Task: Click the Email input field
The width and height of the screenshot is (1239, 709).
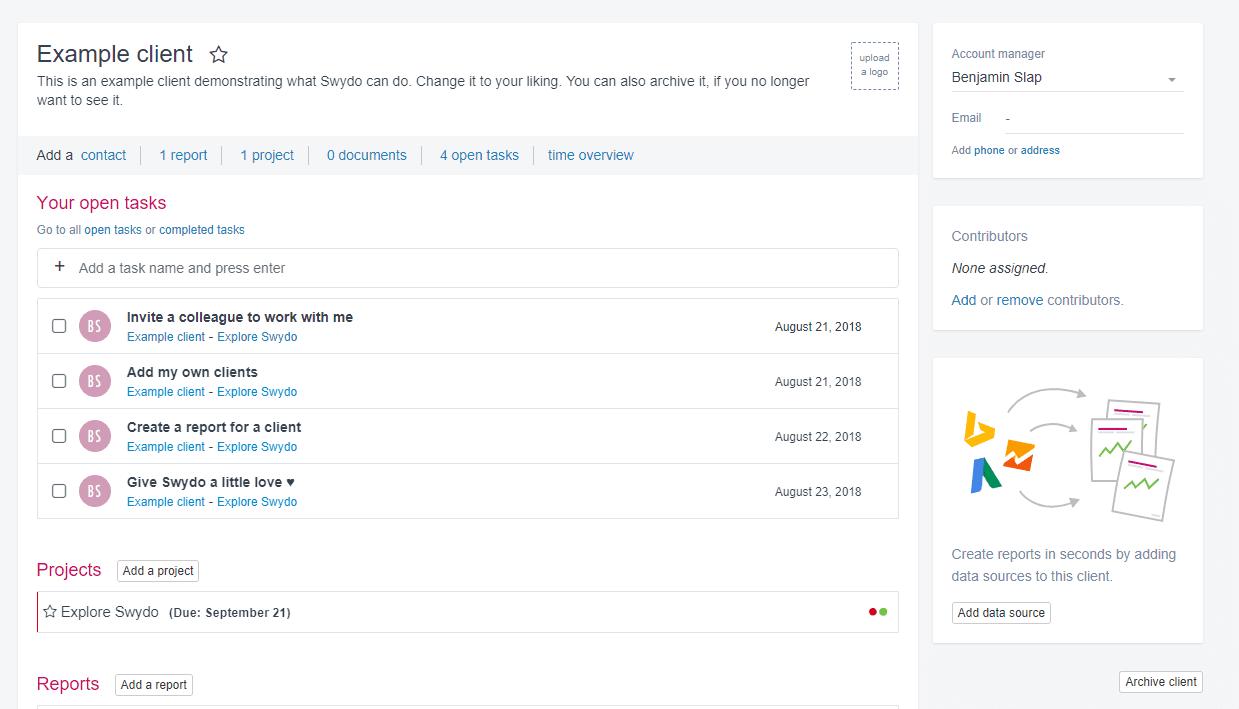Action: click(x=1094, y=119)
